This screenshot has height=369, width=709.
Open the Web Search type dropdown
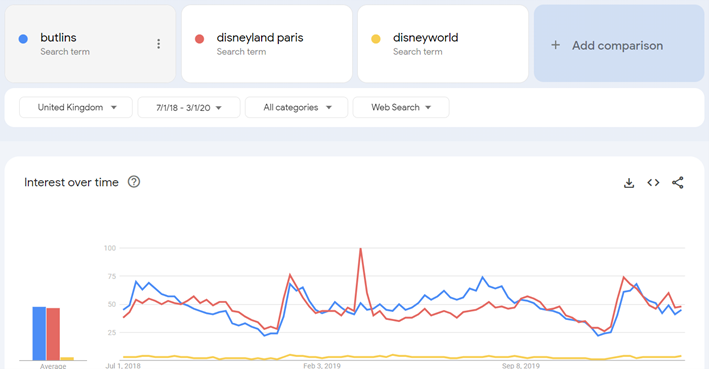coord(401,107)
